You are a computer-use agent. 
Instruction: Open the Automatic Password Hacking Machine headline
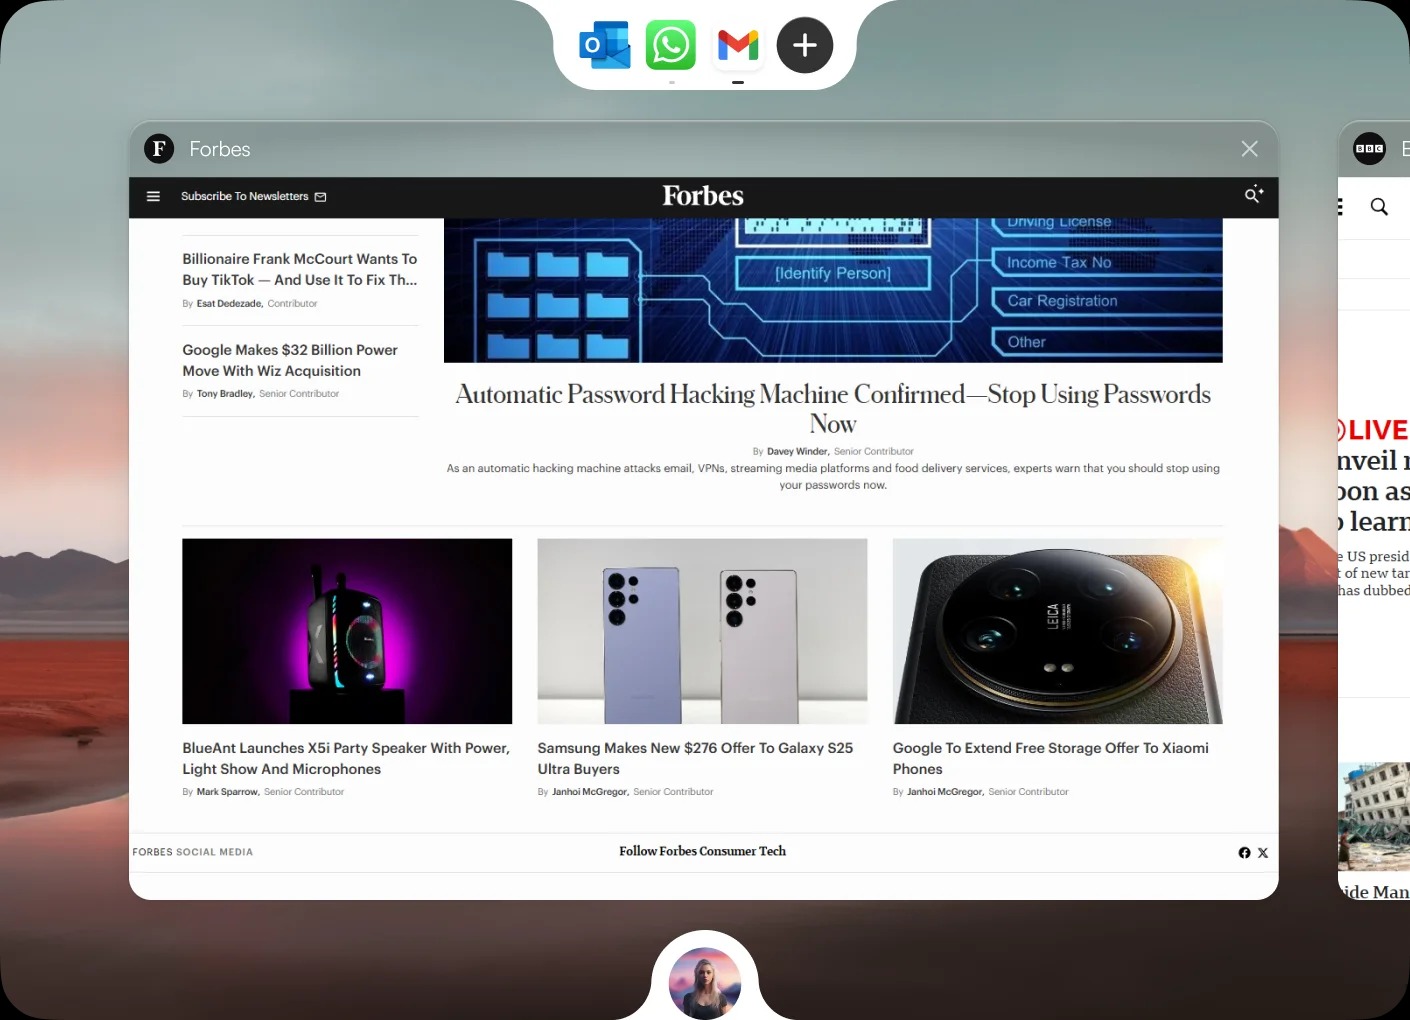(x=833, y=408)
